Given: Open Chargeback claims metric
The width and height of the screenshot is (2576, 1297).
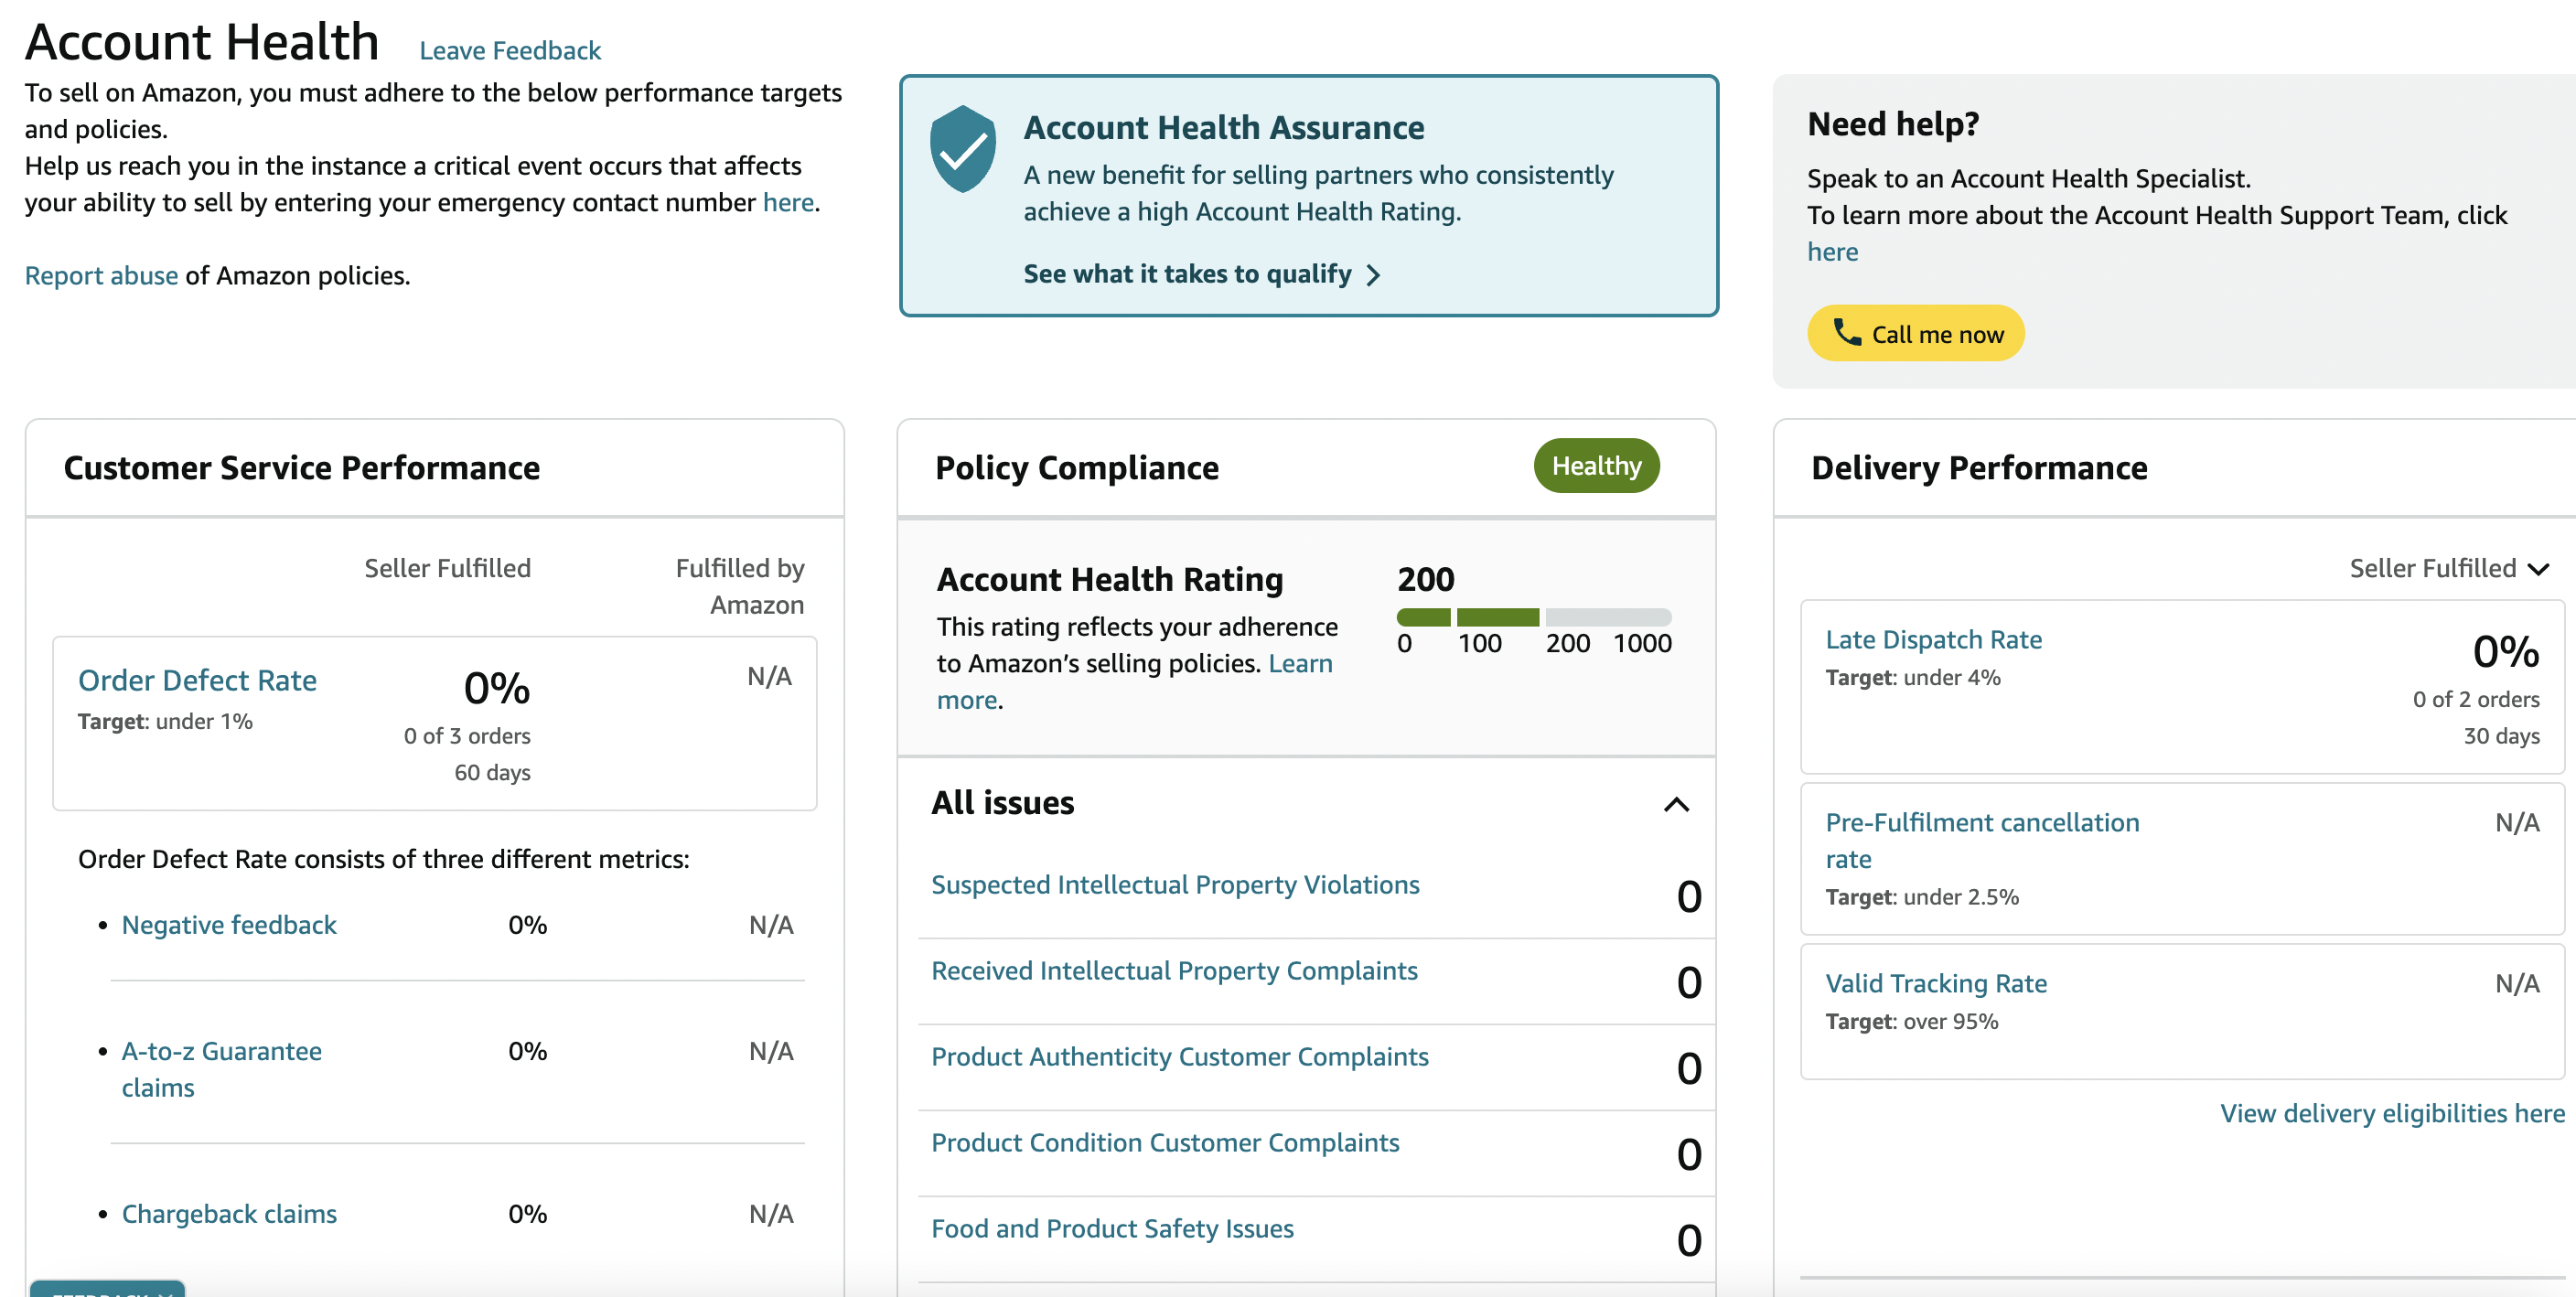Looking at the screenshot, I should click(x=229, y=1214).
